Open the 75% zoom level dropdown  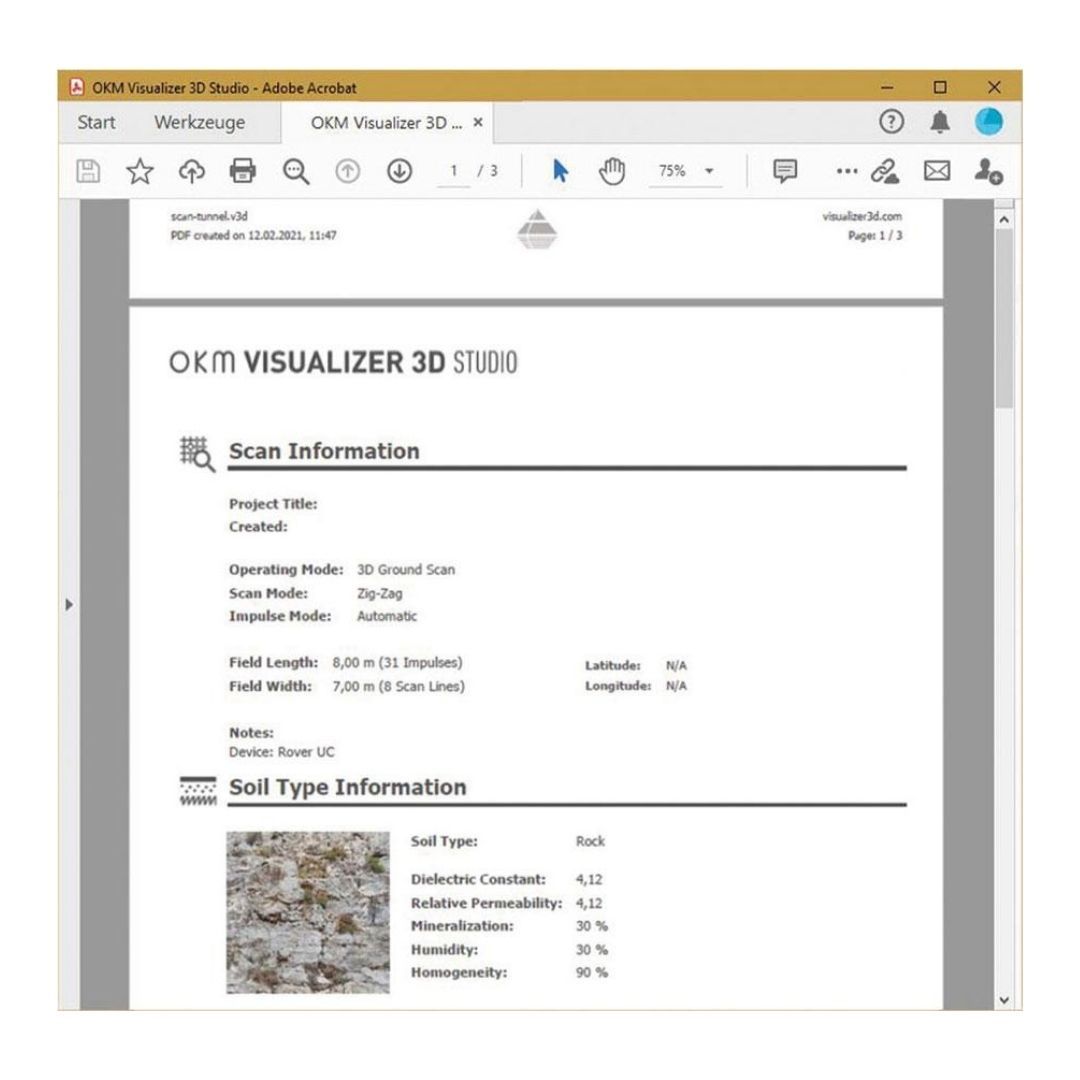click(x=686, y=171)
